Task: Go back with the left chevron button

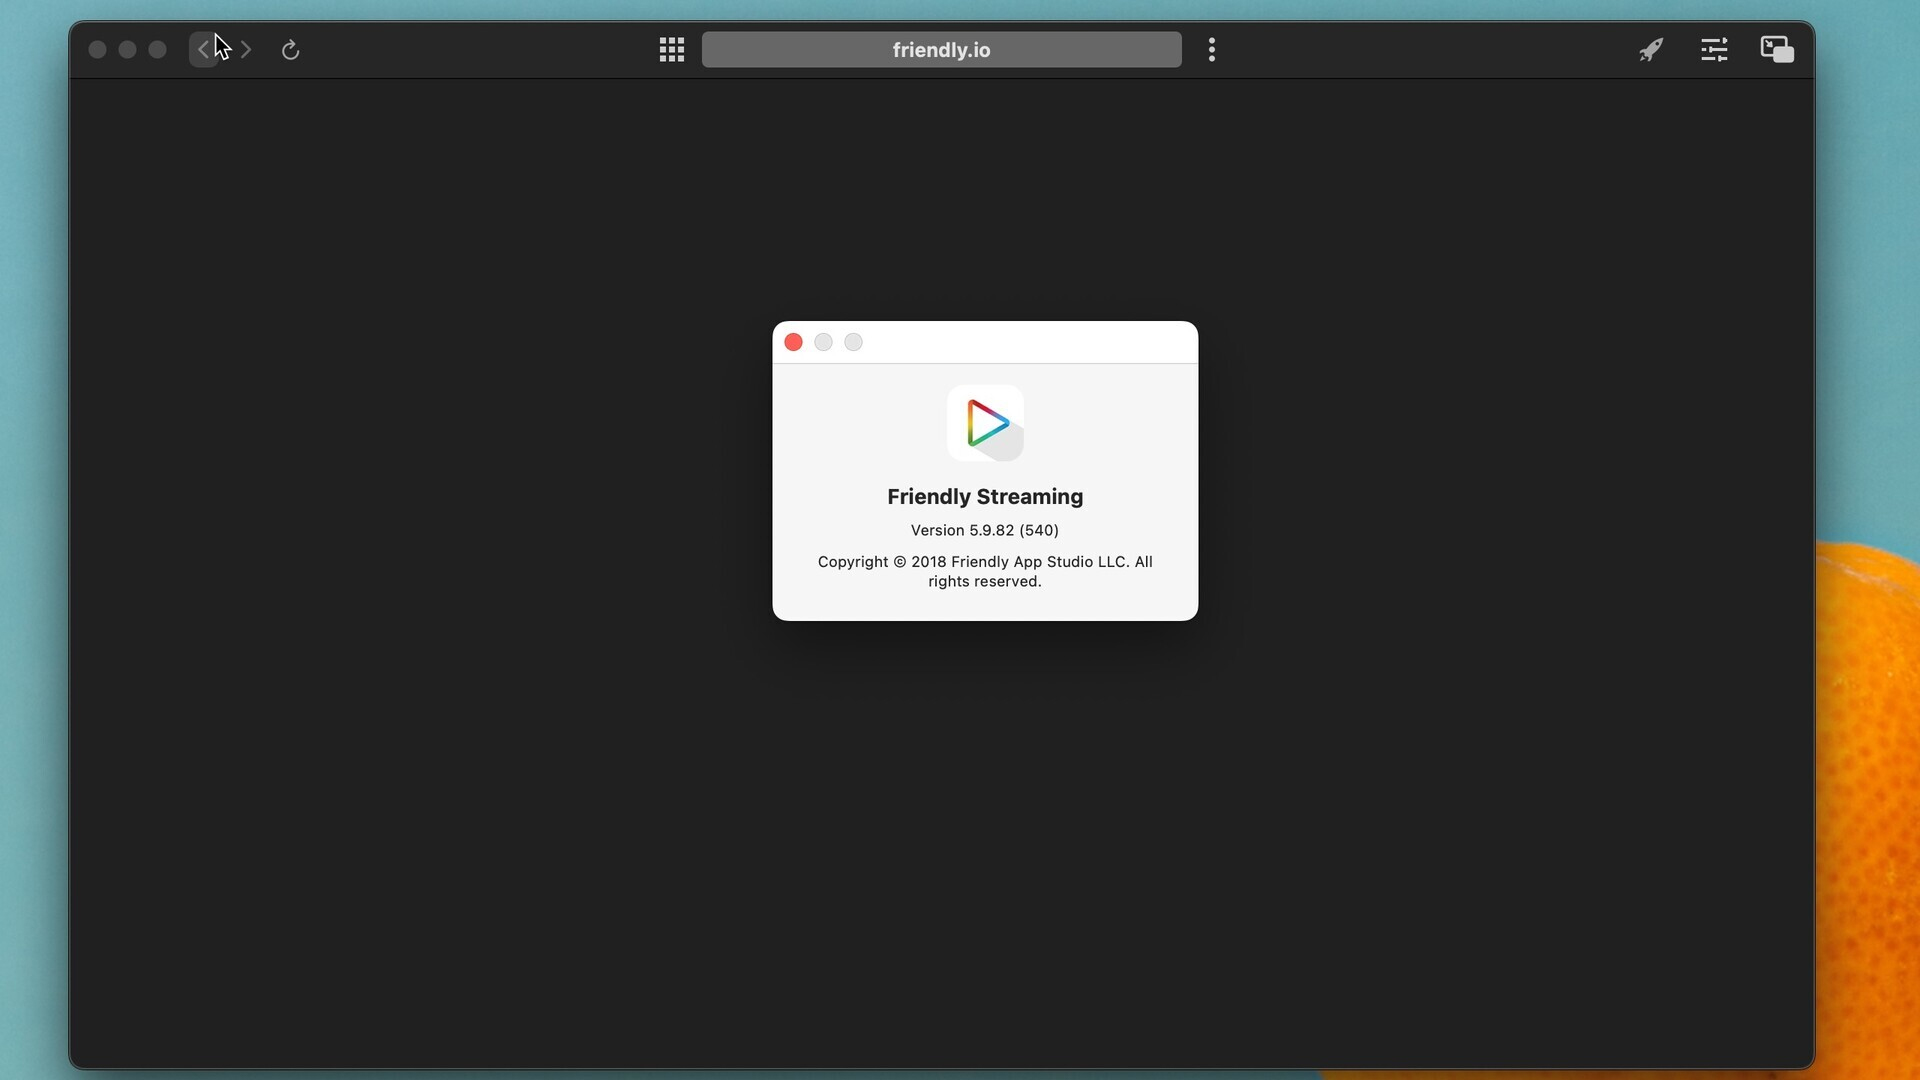Action: (204, 50)
